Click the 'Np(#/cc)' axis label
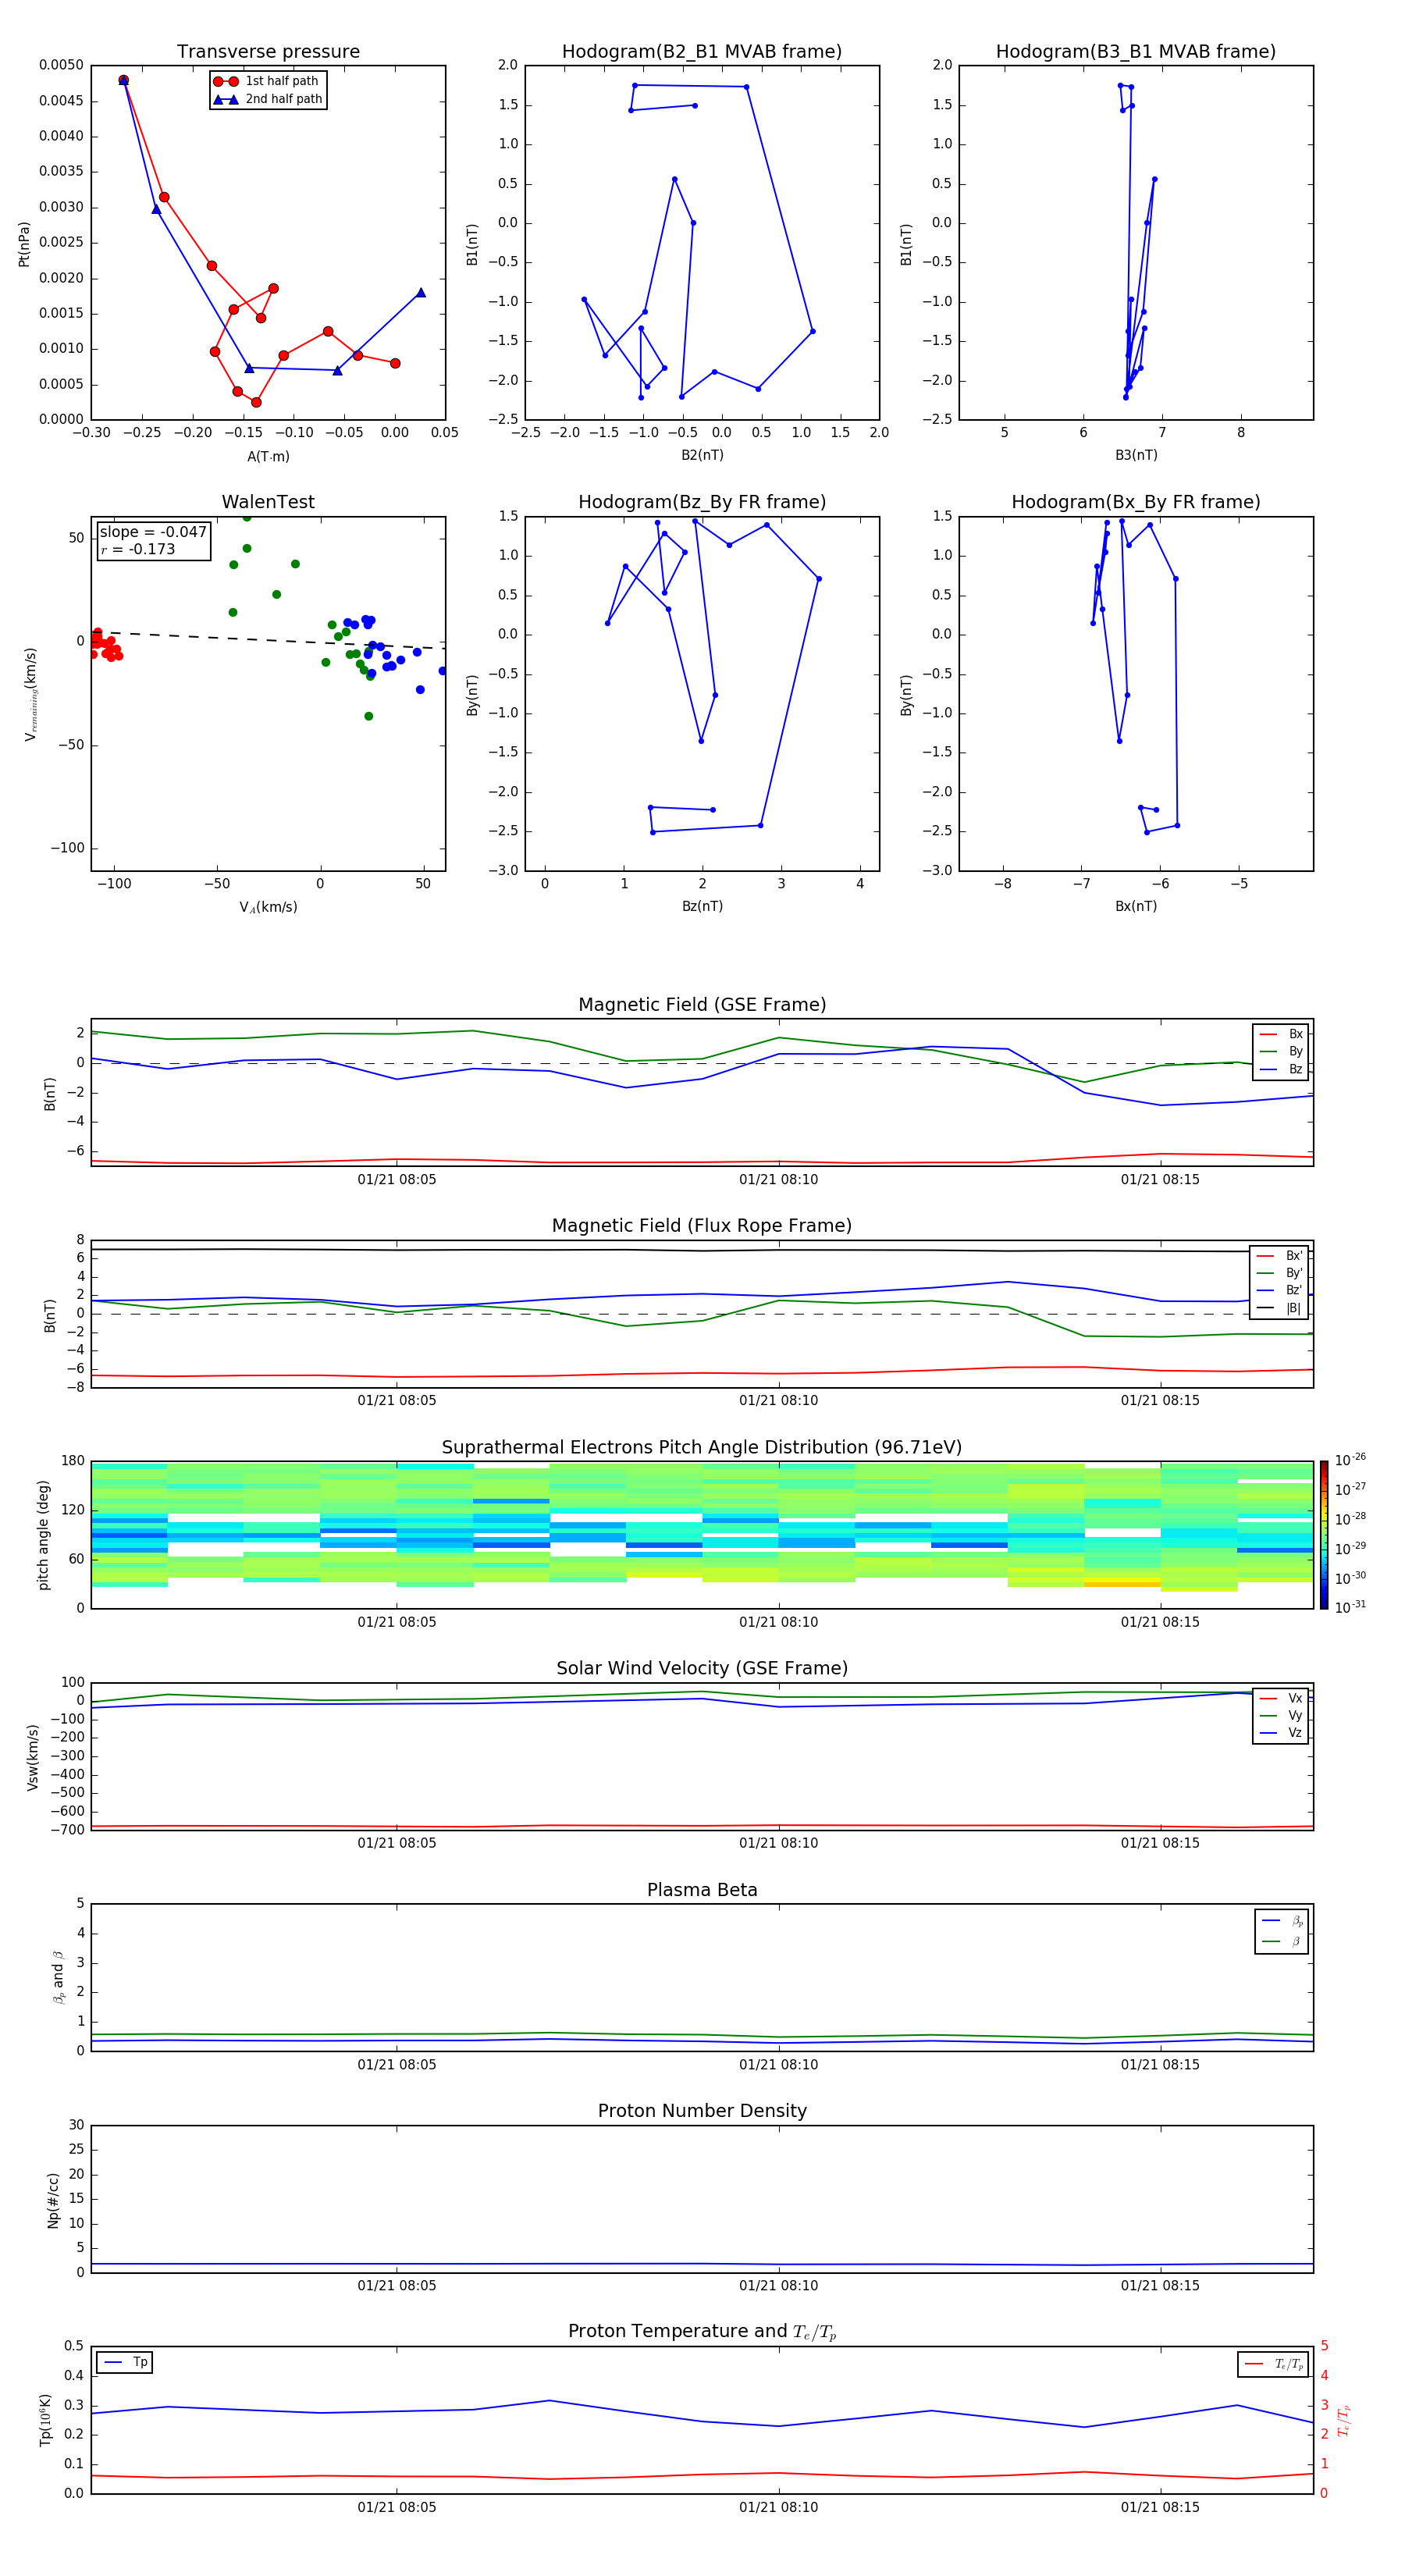The width and height of the screenshot is (1405, 2576). [53, 2200]
